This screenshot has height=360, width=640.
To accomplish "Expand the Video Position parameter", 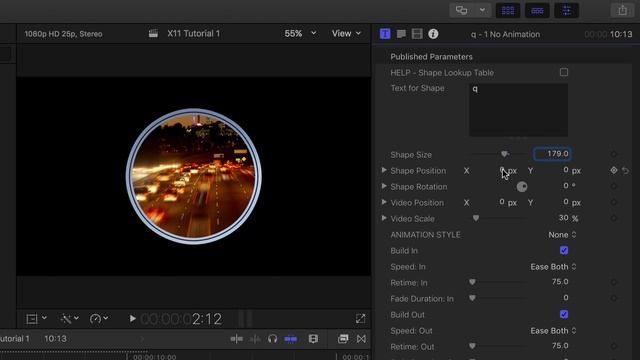I will point(384,202).
